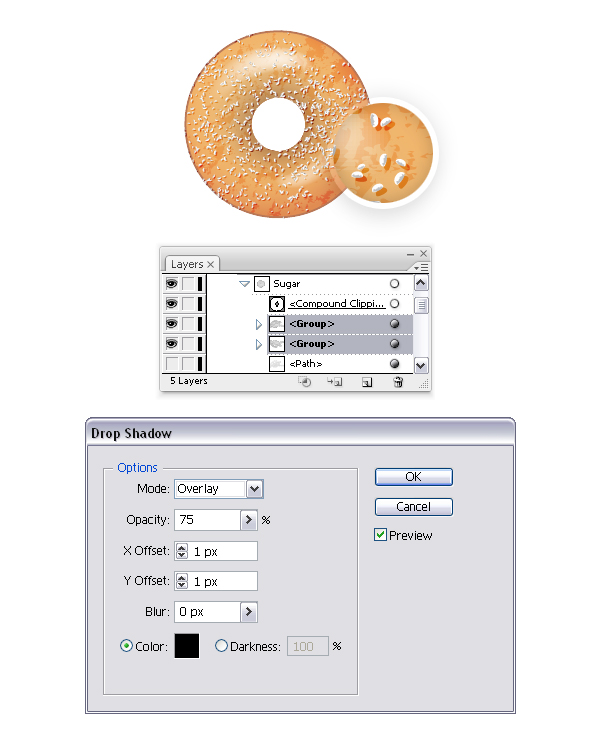Expand the lower <Group> disclosure triangle
600x740 pixels.
pyautogui.click(x=259, y=344)
